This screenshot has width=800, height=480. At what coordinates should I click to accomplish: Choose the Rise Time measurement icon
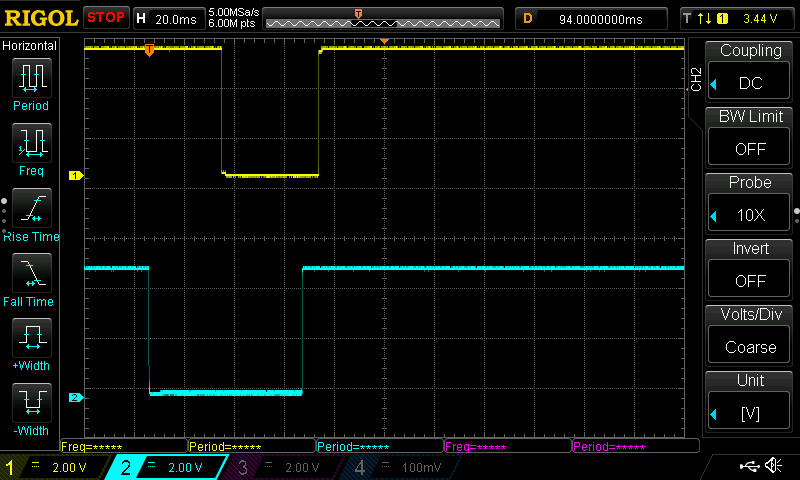[x=31, y=209]
